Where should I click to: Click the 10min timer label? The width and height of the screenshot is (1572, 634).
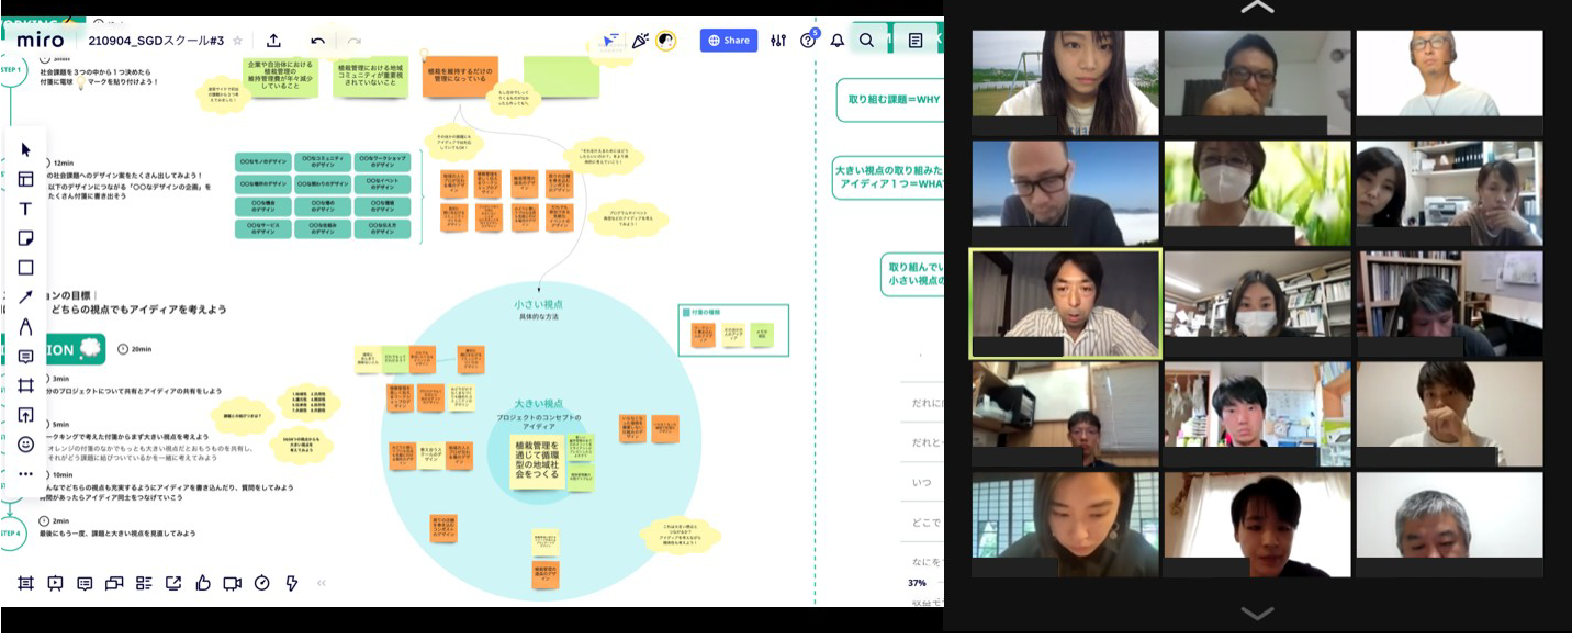[62, 476]
